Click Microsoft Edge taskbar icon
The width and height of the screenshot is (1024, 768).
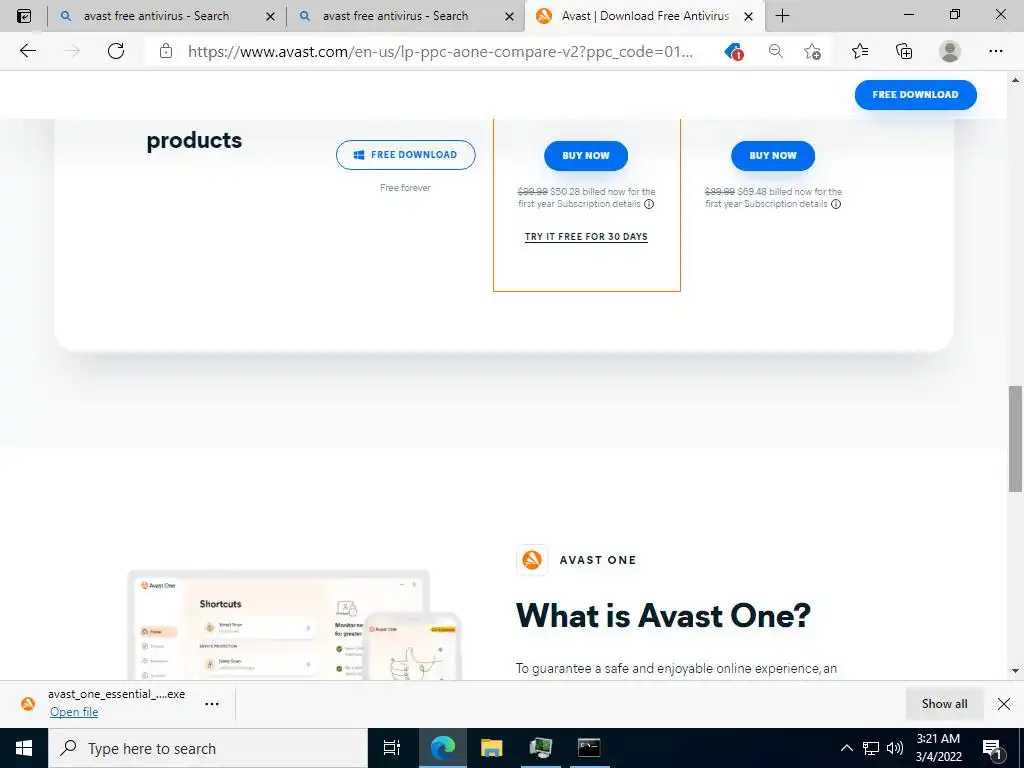[442, 748]
